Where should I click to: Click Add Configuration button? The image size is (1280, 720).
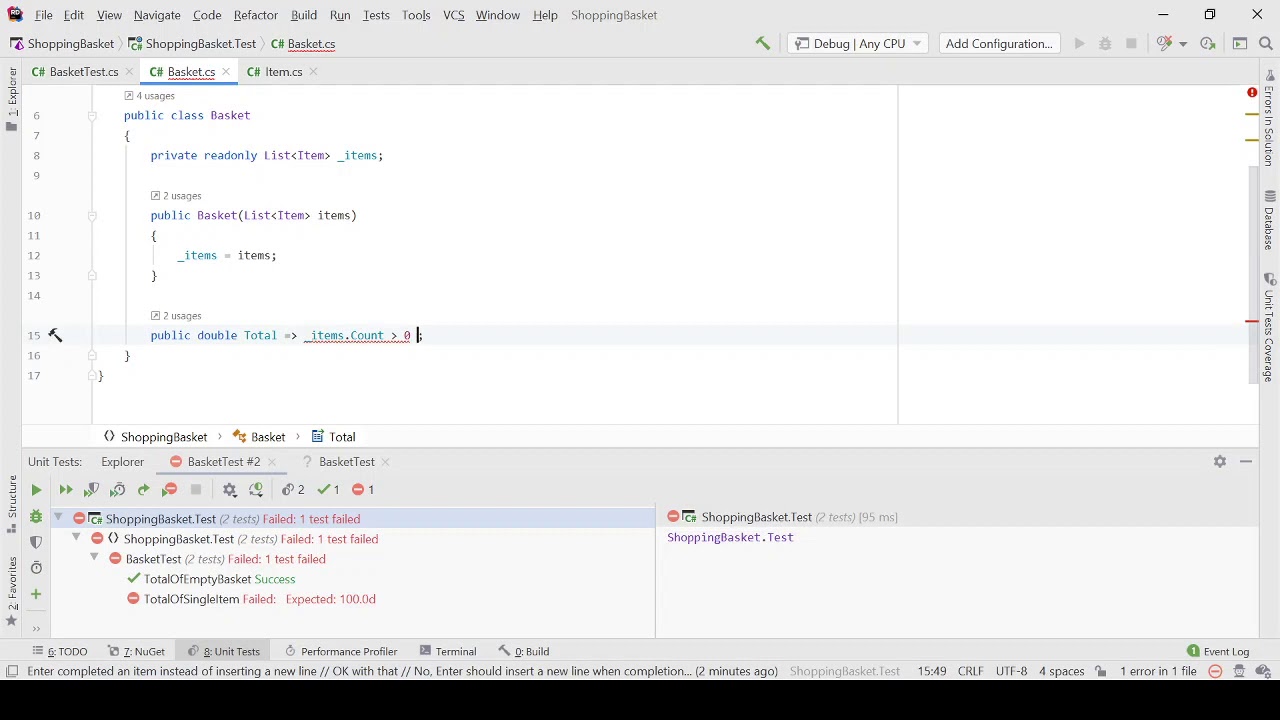(x=999, y=43)
